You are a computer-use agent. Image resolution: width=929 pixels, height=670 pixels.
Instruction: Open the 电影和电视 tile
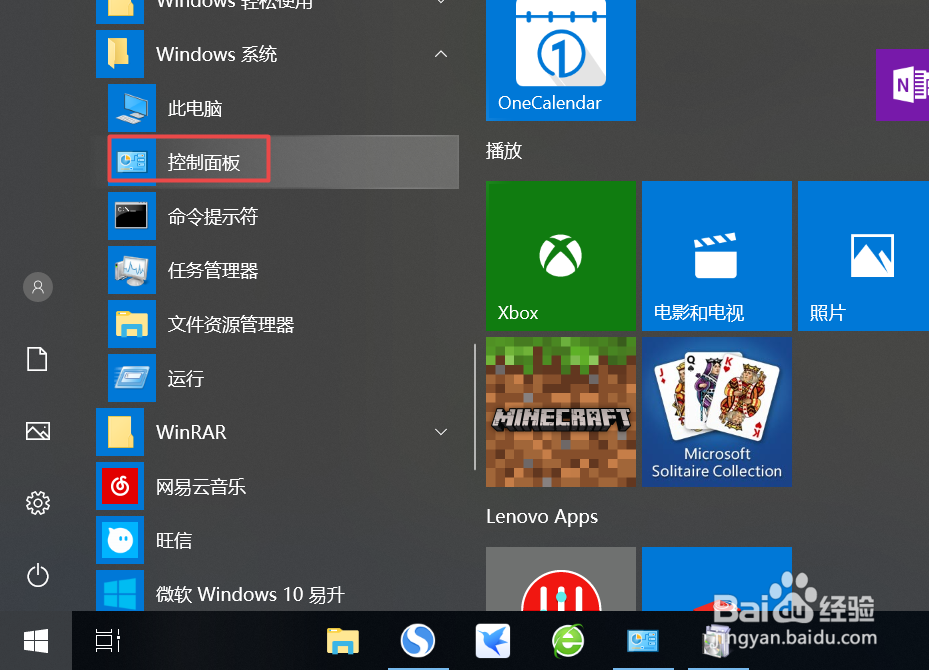717,256
